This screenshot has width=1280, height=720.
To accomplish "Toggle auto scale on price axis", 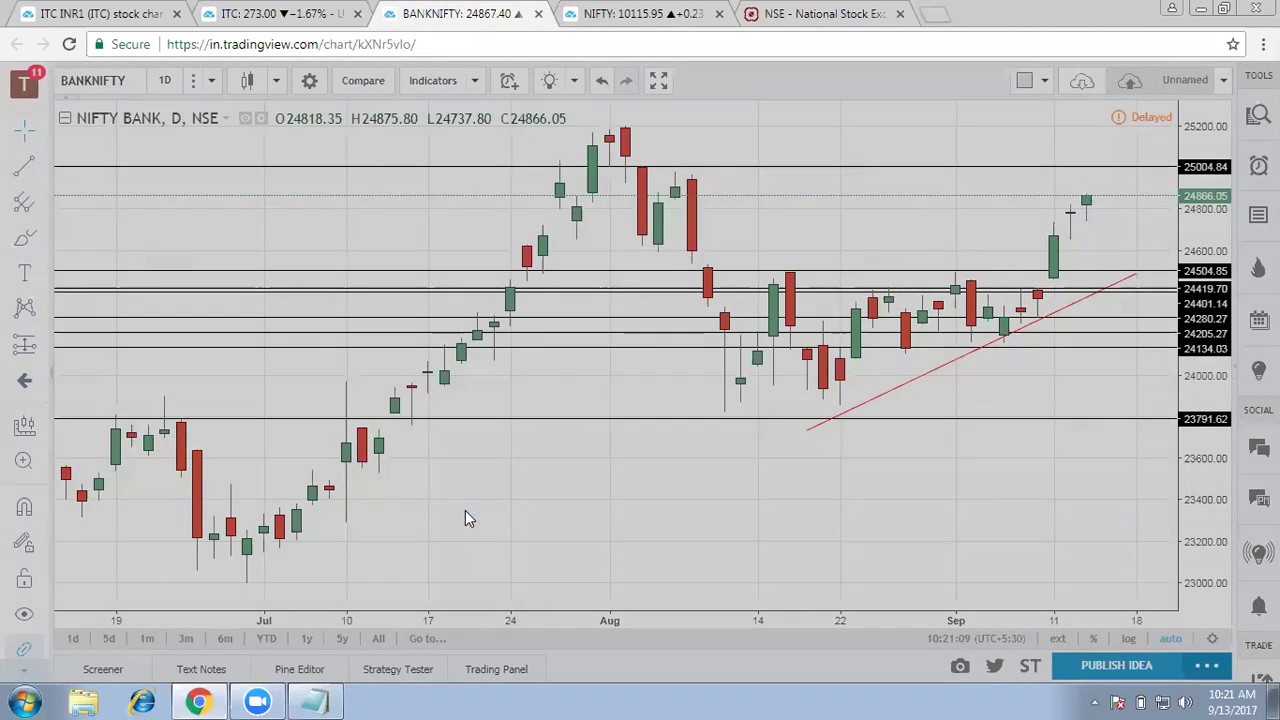I will pyautogui.click(x=1170, y=639).
